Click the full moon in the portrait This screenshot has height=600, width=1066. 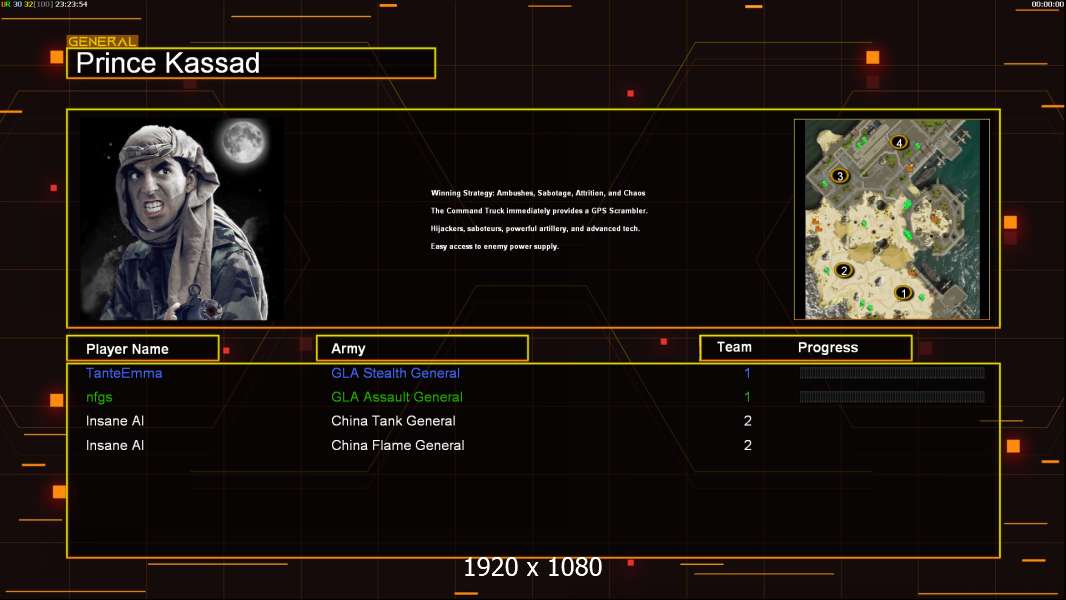pos(243,141)
